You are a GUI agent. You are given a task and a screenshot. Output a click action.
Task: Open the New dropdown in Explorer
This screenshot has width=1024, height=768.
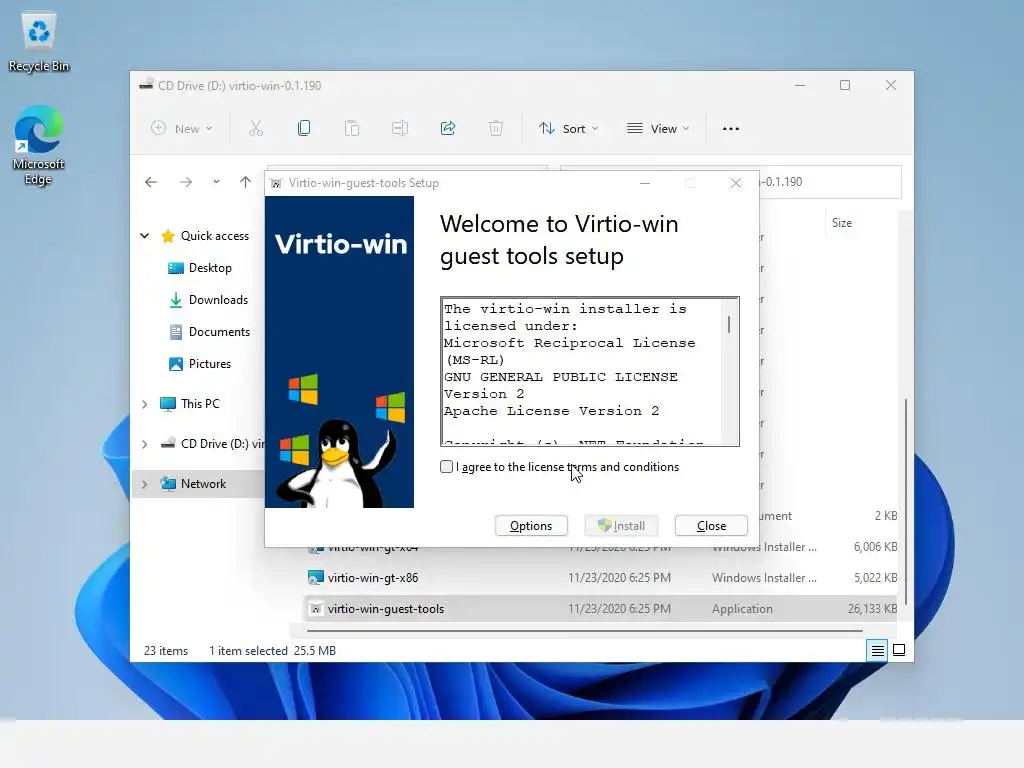[x=182, y=129]
